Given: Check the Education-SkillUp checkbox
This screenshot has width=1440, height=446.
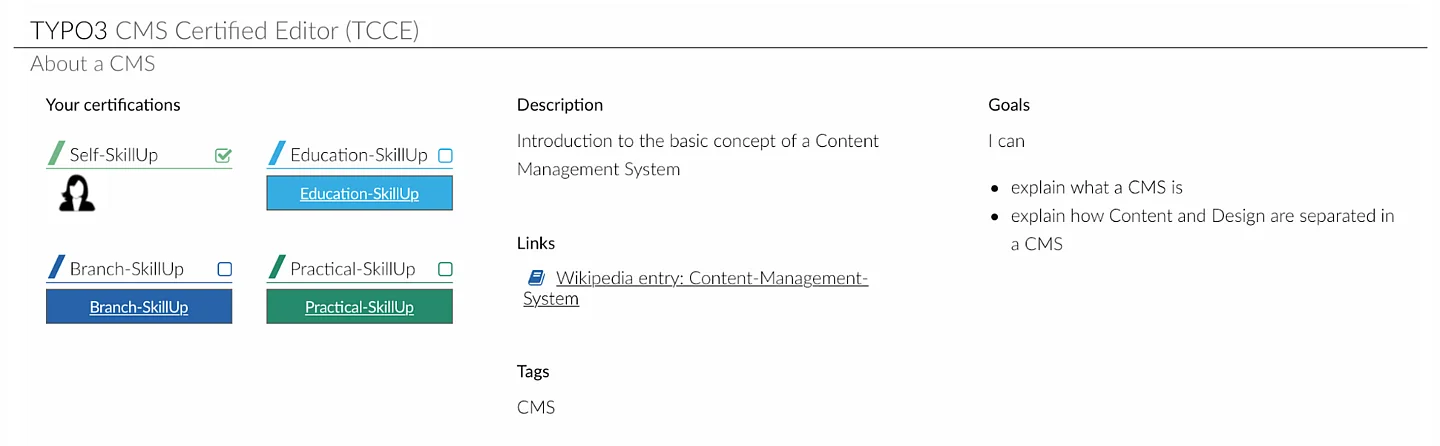Looking at the screenshot, I should (x=445, y=155).
